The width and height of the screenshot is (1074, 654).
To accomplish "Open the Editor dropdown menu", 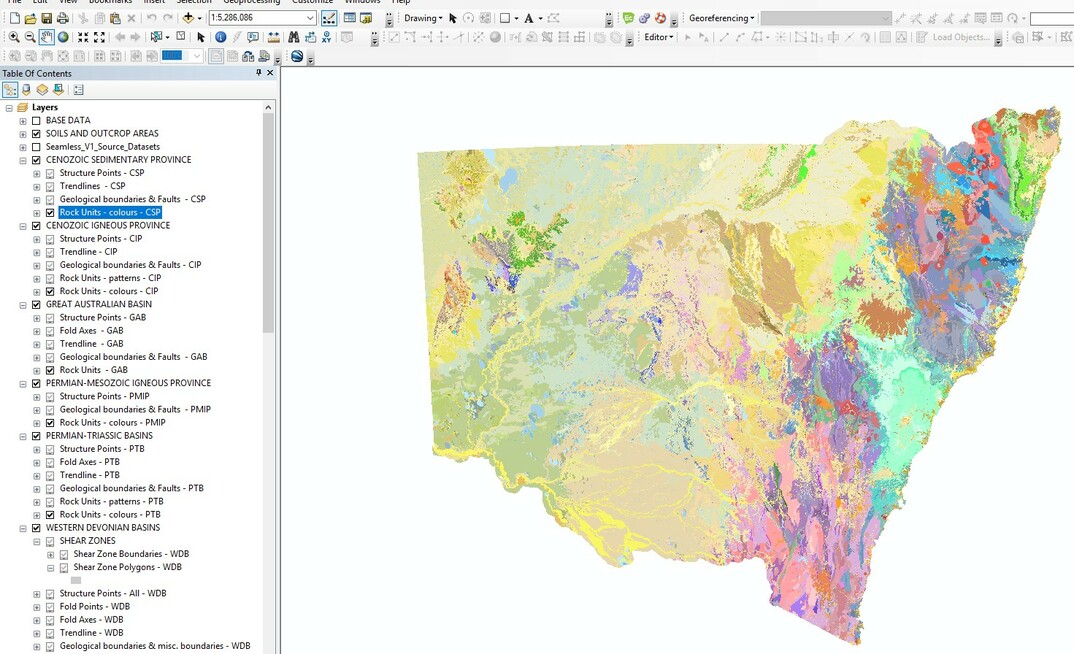I will (657, 37).
